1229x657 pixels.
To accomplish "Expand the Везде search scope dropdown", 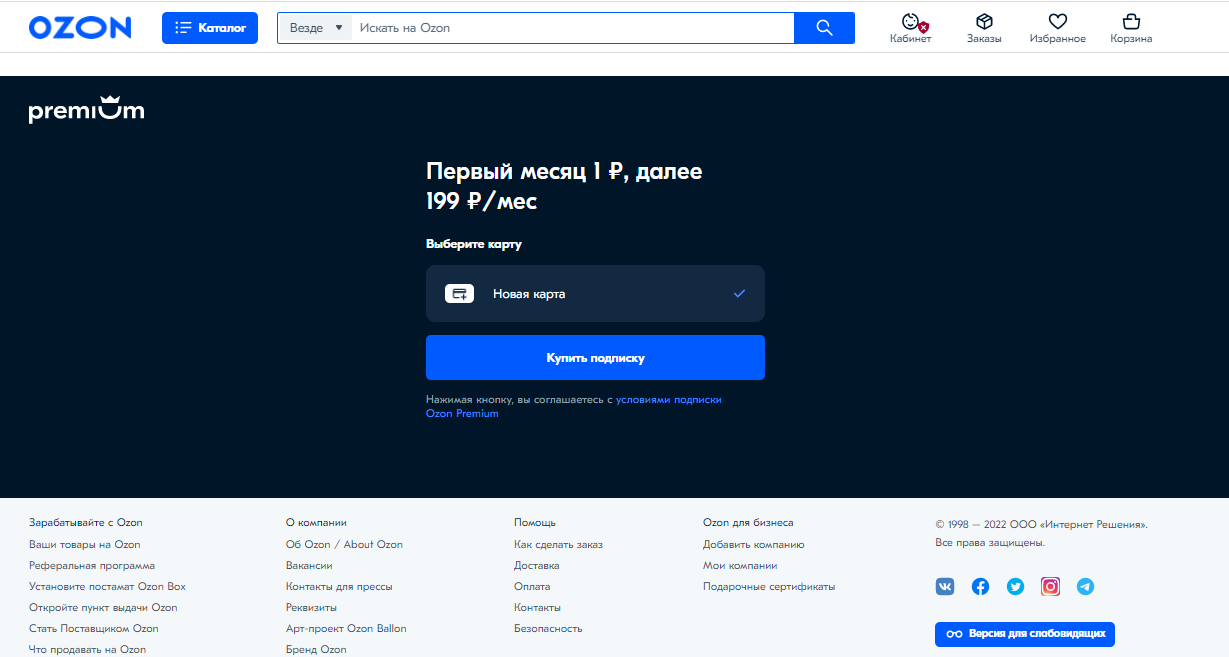I will [x=314, y=28].
